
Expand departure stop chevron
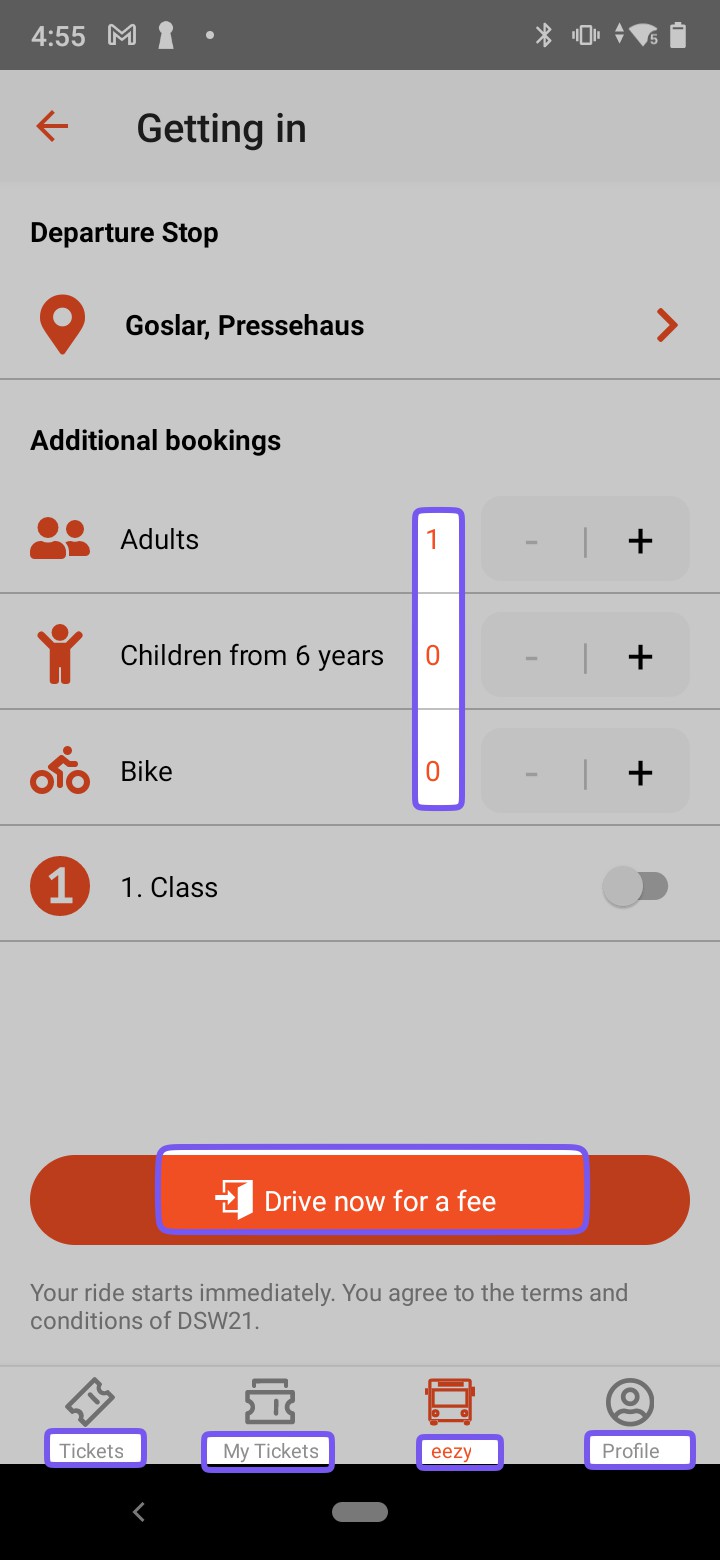coord(667,326)
